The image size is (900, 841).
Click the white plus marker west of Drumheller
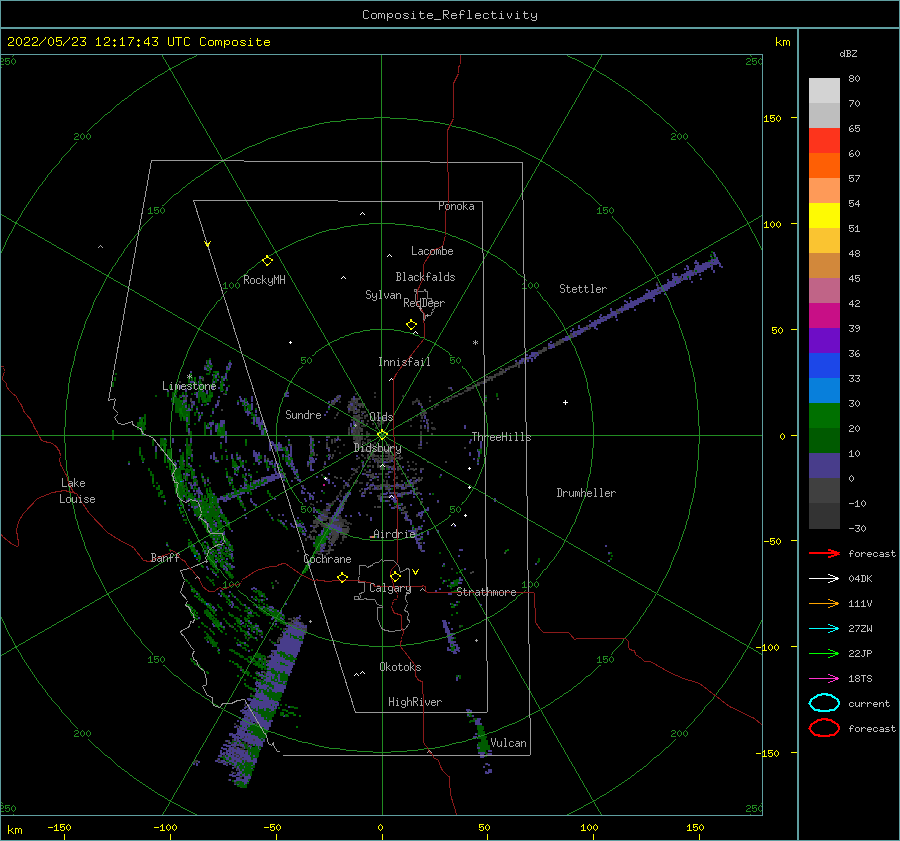(x=565, y=402)
